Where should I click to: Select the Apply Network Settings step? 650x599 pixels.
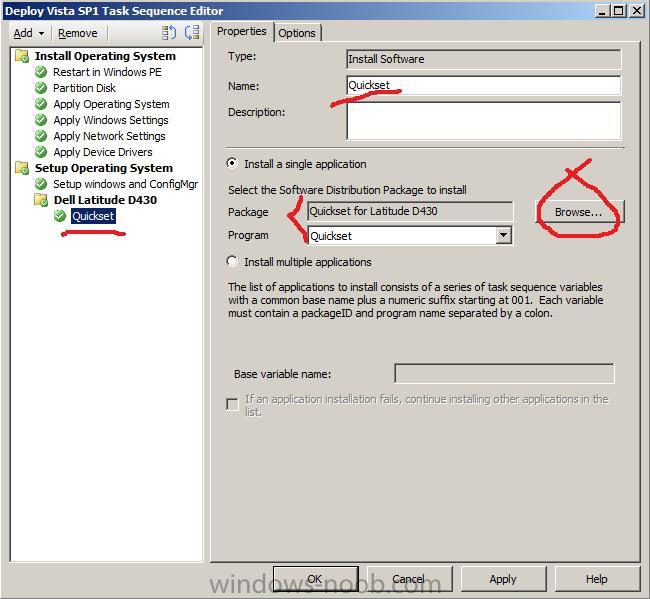(109, 136)
